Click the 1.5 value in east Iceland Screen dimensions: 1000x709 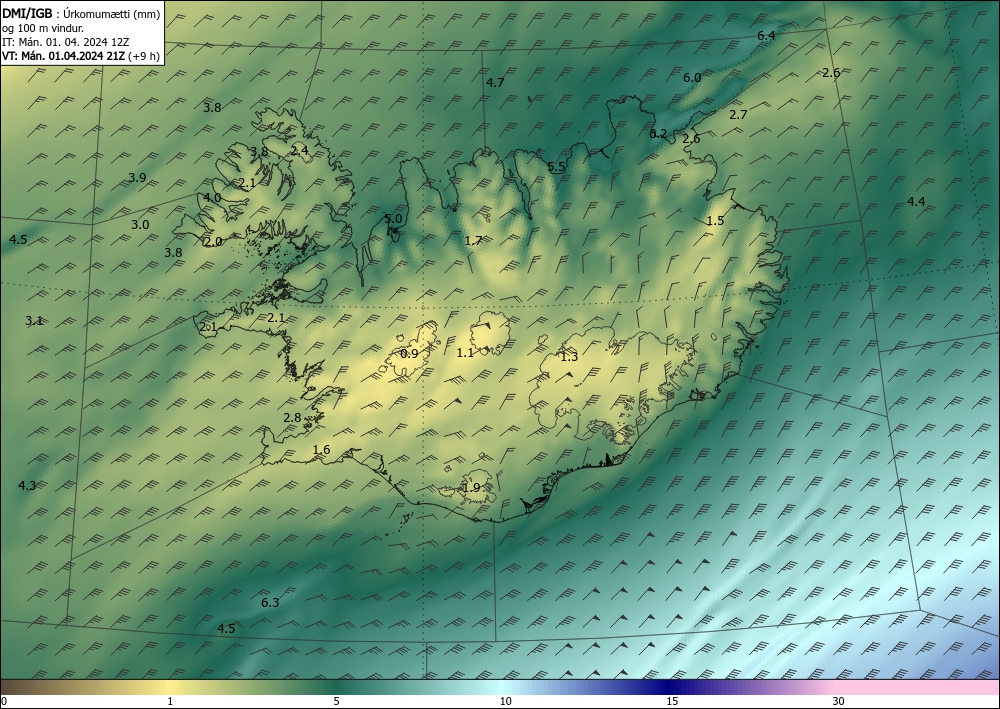point(716,221)
